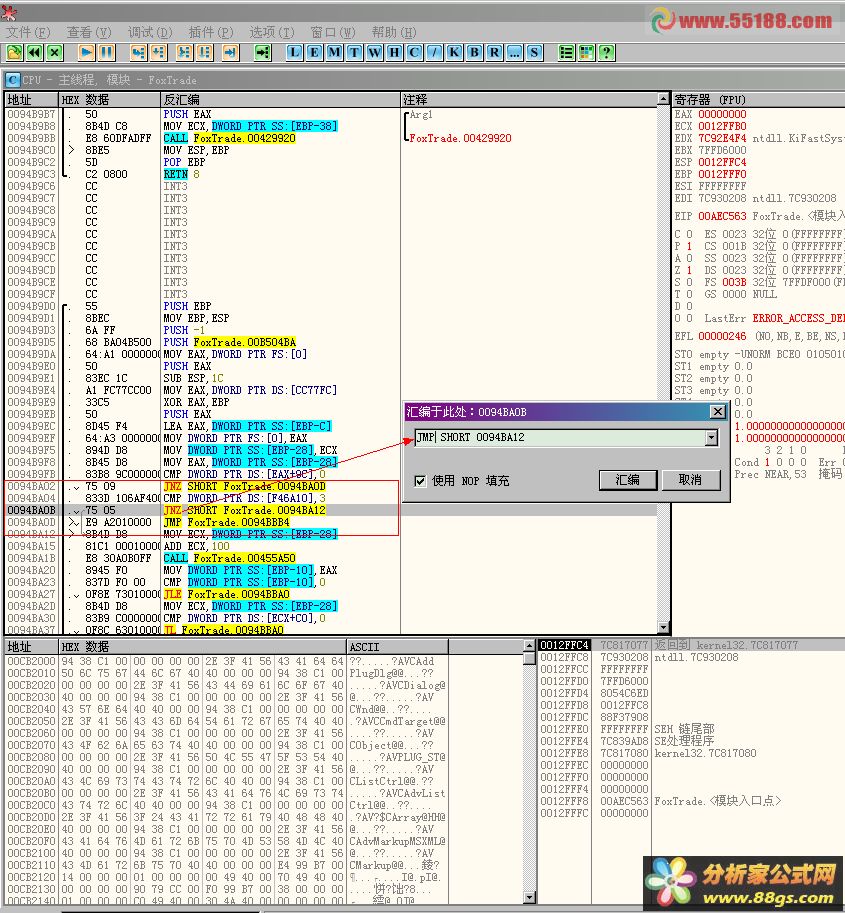The image size is (845, 913).
Task: Click the disassembly scrollbar down arrow
Action: 663,627
